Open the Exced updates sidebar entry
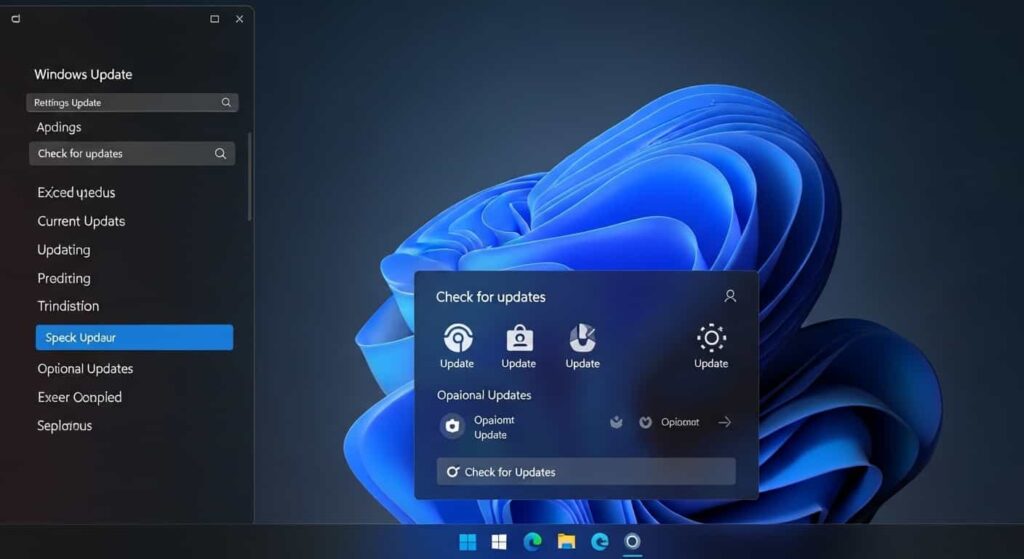 click(76, 193)
